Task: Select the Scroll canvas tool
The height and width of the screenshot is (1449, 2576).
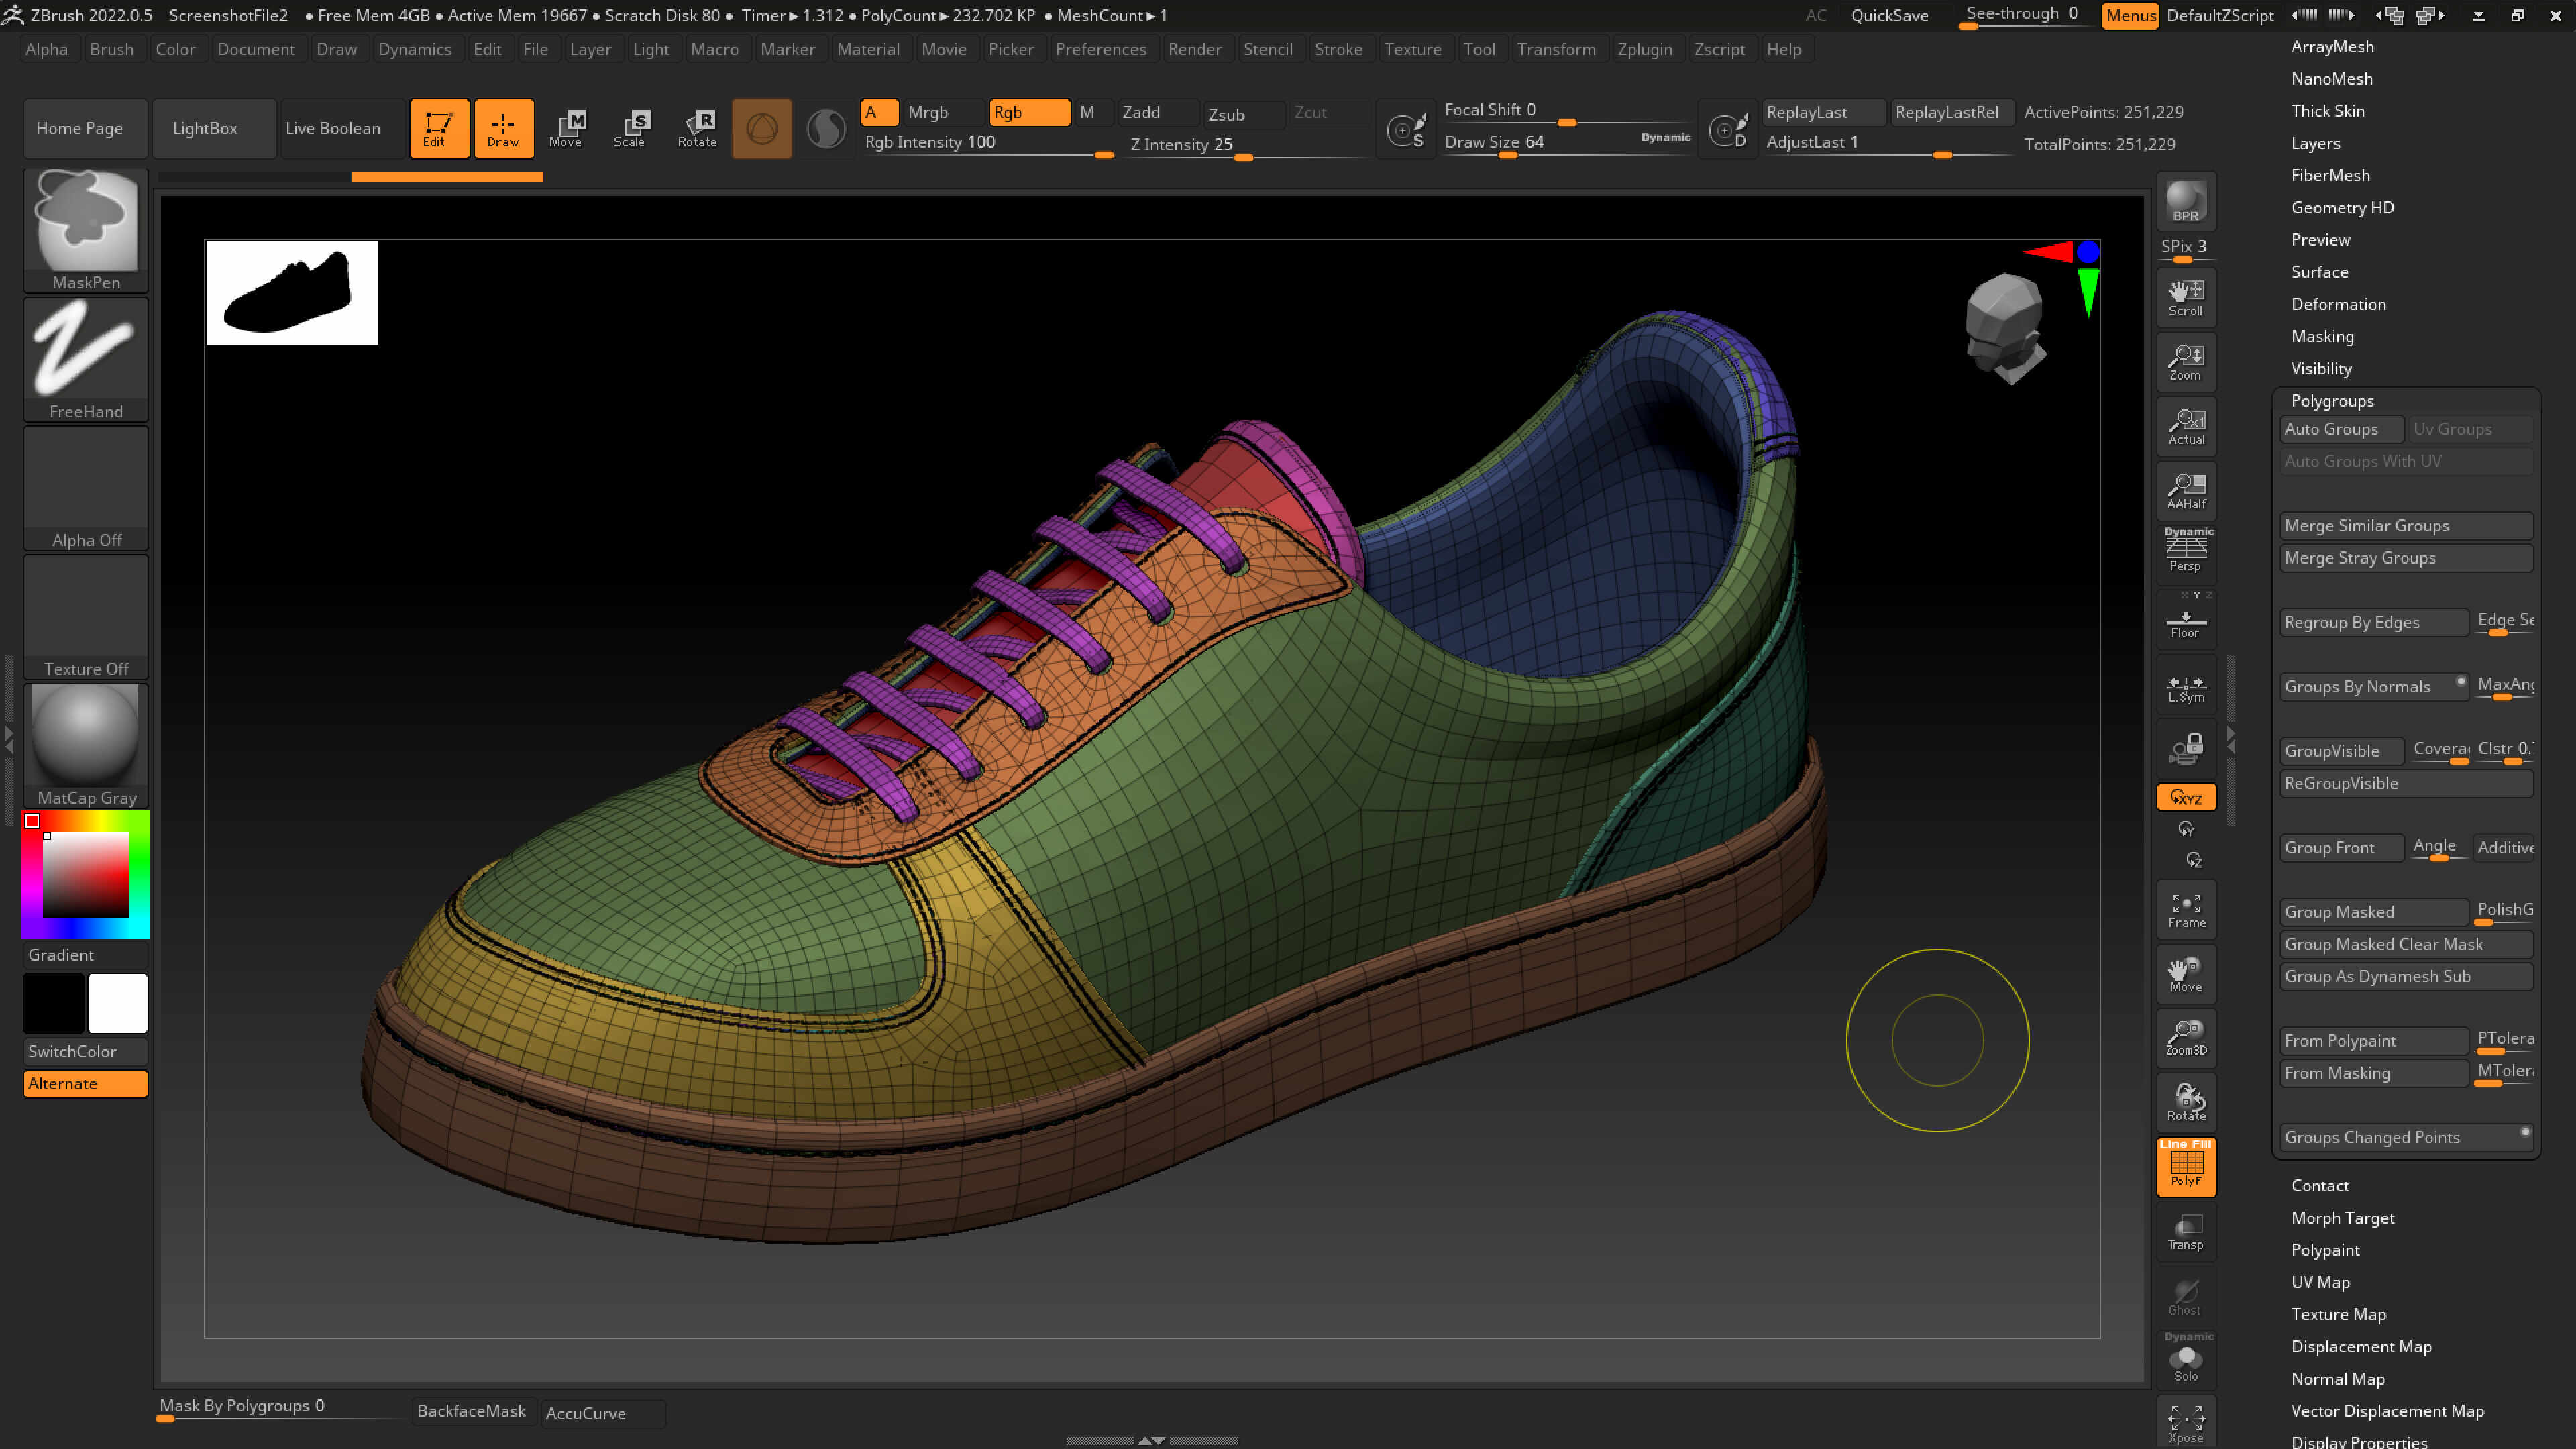Action: [x=2186, y=297]
